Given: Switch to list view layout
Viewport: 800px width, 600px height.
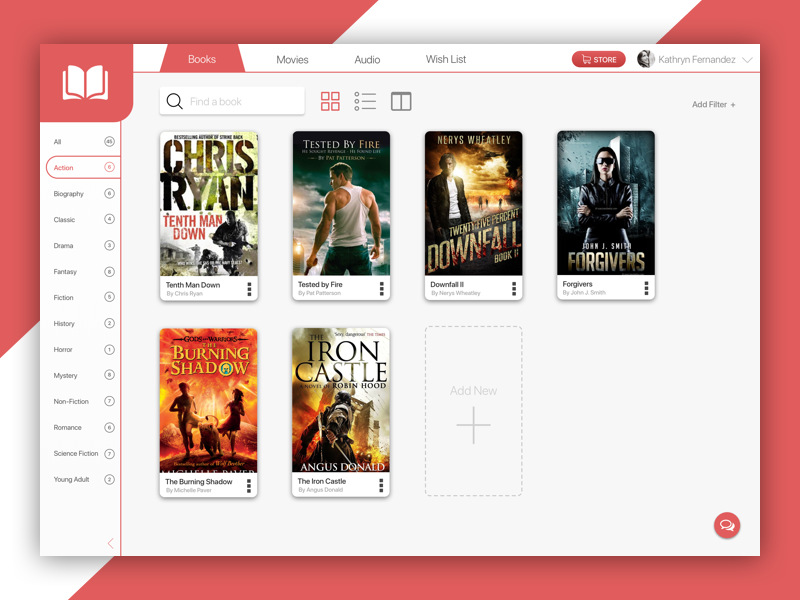Looking at the screenshot, I should pyautogui.click(x=365, y=101).
